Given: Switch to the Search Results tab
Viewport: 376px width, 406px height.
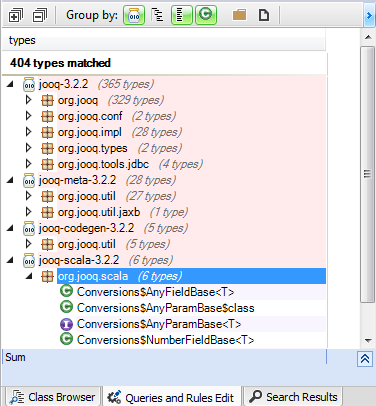Looking at the screenshot, I should tap(293, 397).
